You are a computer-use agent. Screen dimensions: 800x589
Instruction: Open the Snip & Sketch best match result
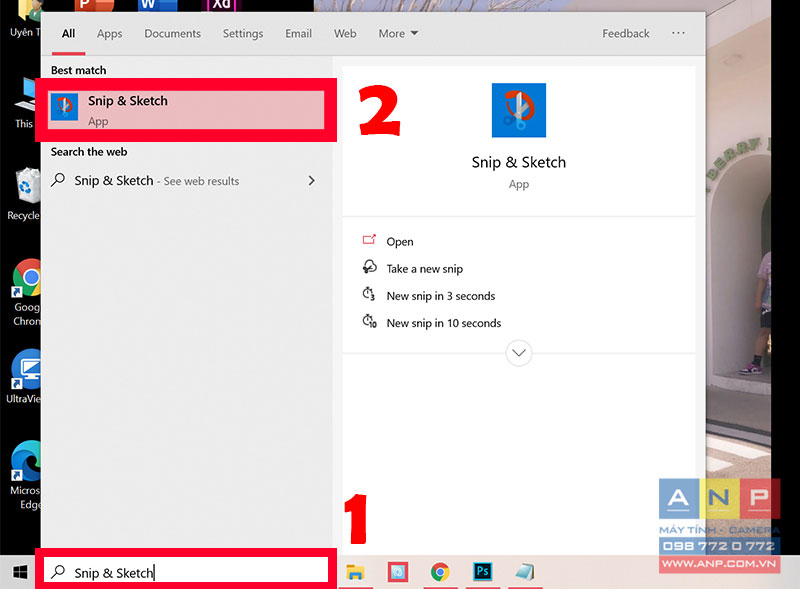point(186,110)
